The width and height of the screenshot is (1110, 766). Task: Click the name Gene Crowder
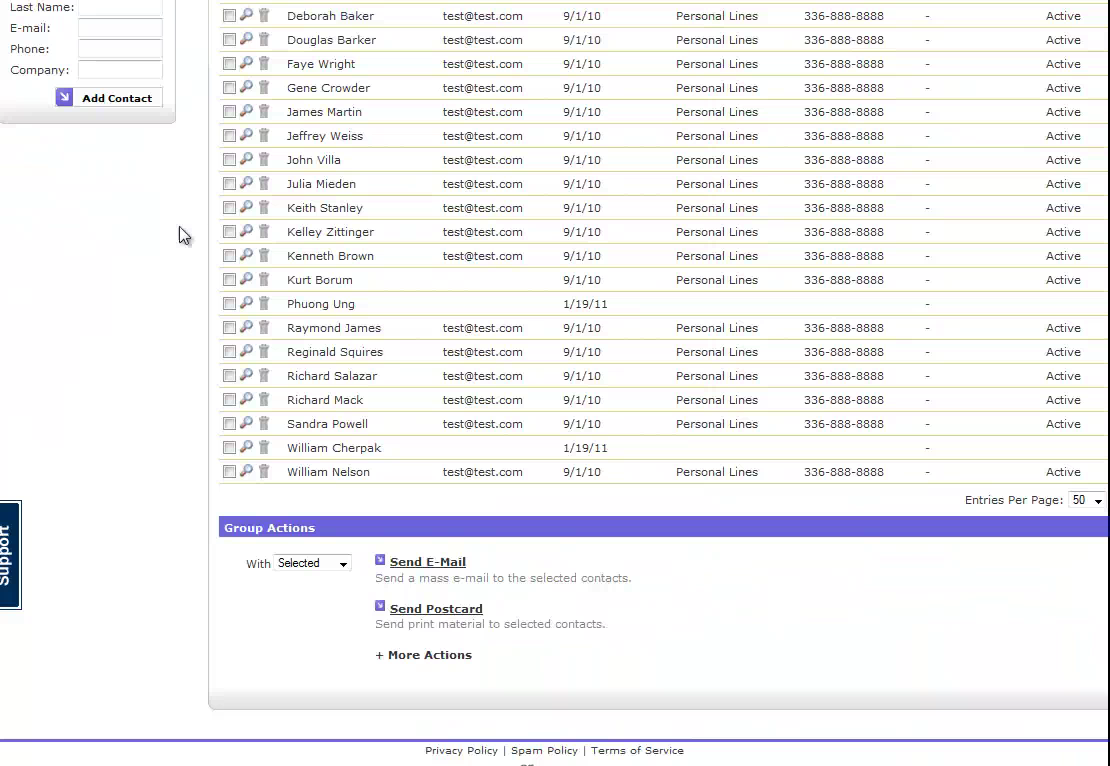tap(328, 88)
